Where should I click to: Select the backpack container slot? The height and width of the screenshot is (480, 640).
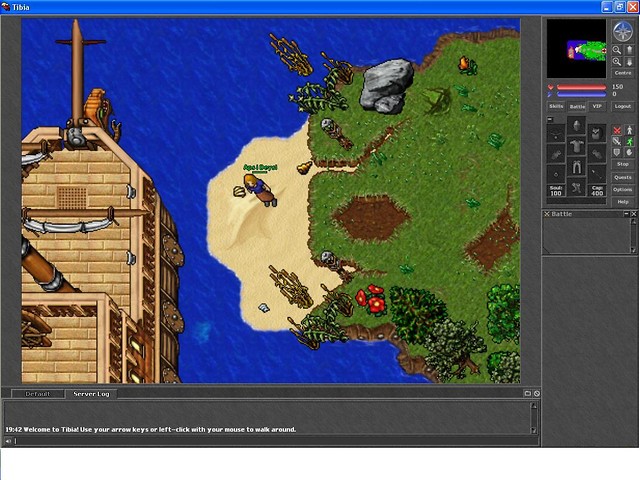point(597,133)
